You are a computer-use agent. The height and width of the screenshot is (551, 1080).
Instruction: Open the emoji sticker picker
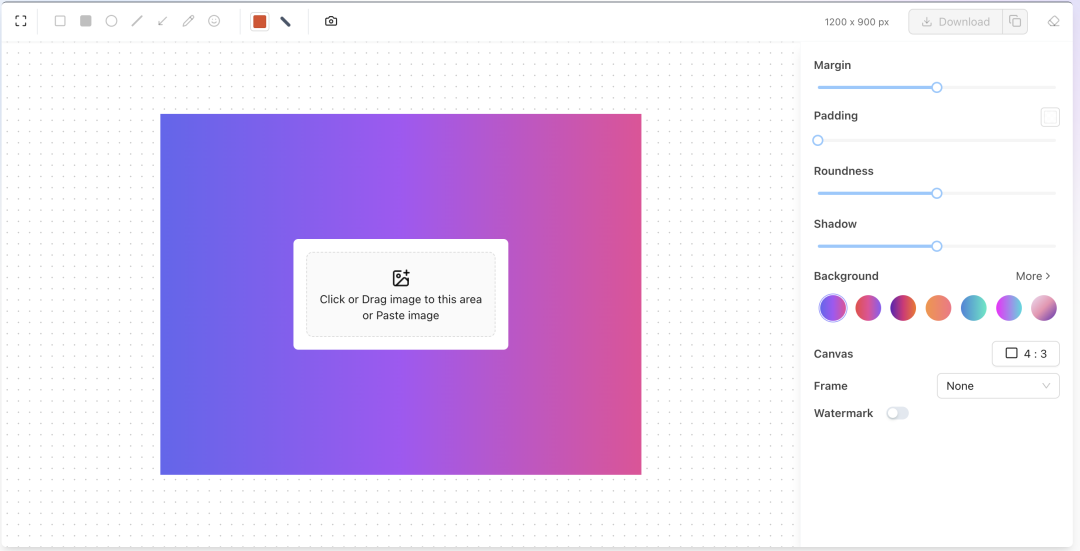click(x=214, y=21)
